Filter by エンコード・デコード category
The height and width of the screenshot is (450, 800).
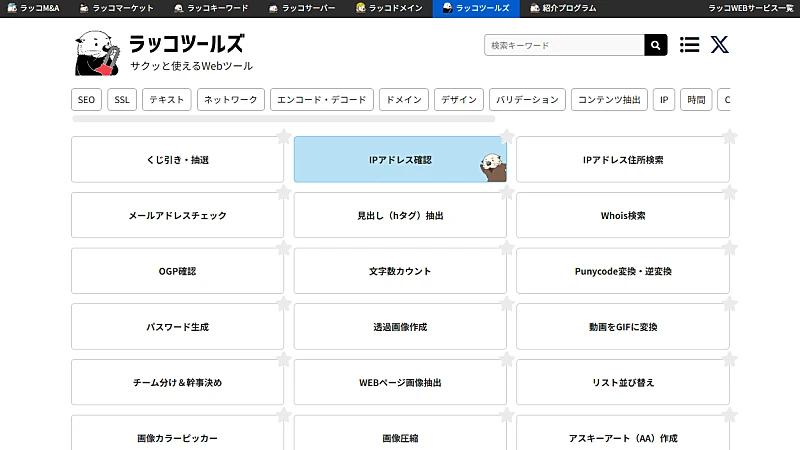[321, 99]
